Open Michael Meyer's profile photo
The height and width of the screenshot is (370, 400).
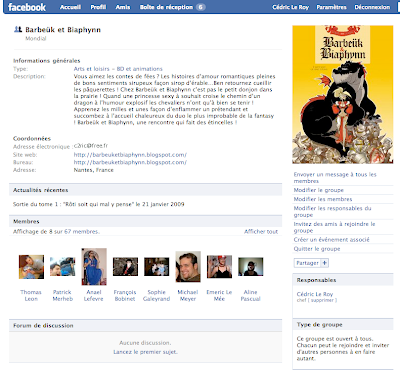tap(188, 267)
